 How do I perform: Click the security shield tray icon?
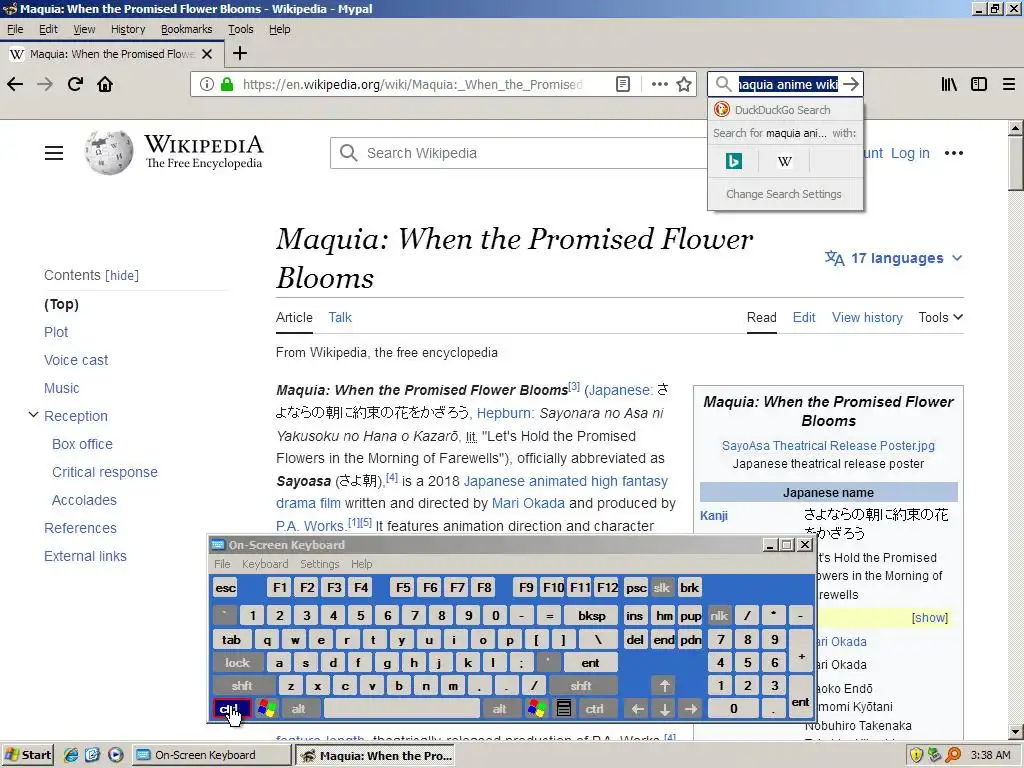click(x=916, y=755)
